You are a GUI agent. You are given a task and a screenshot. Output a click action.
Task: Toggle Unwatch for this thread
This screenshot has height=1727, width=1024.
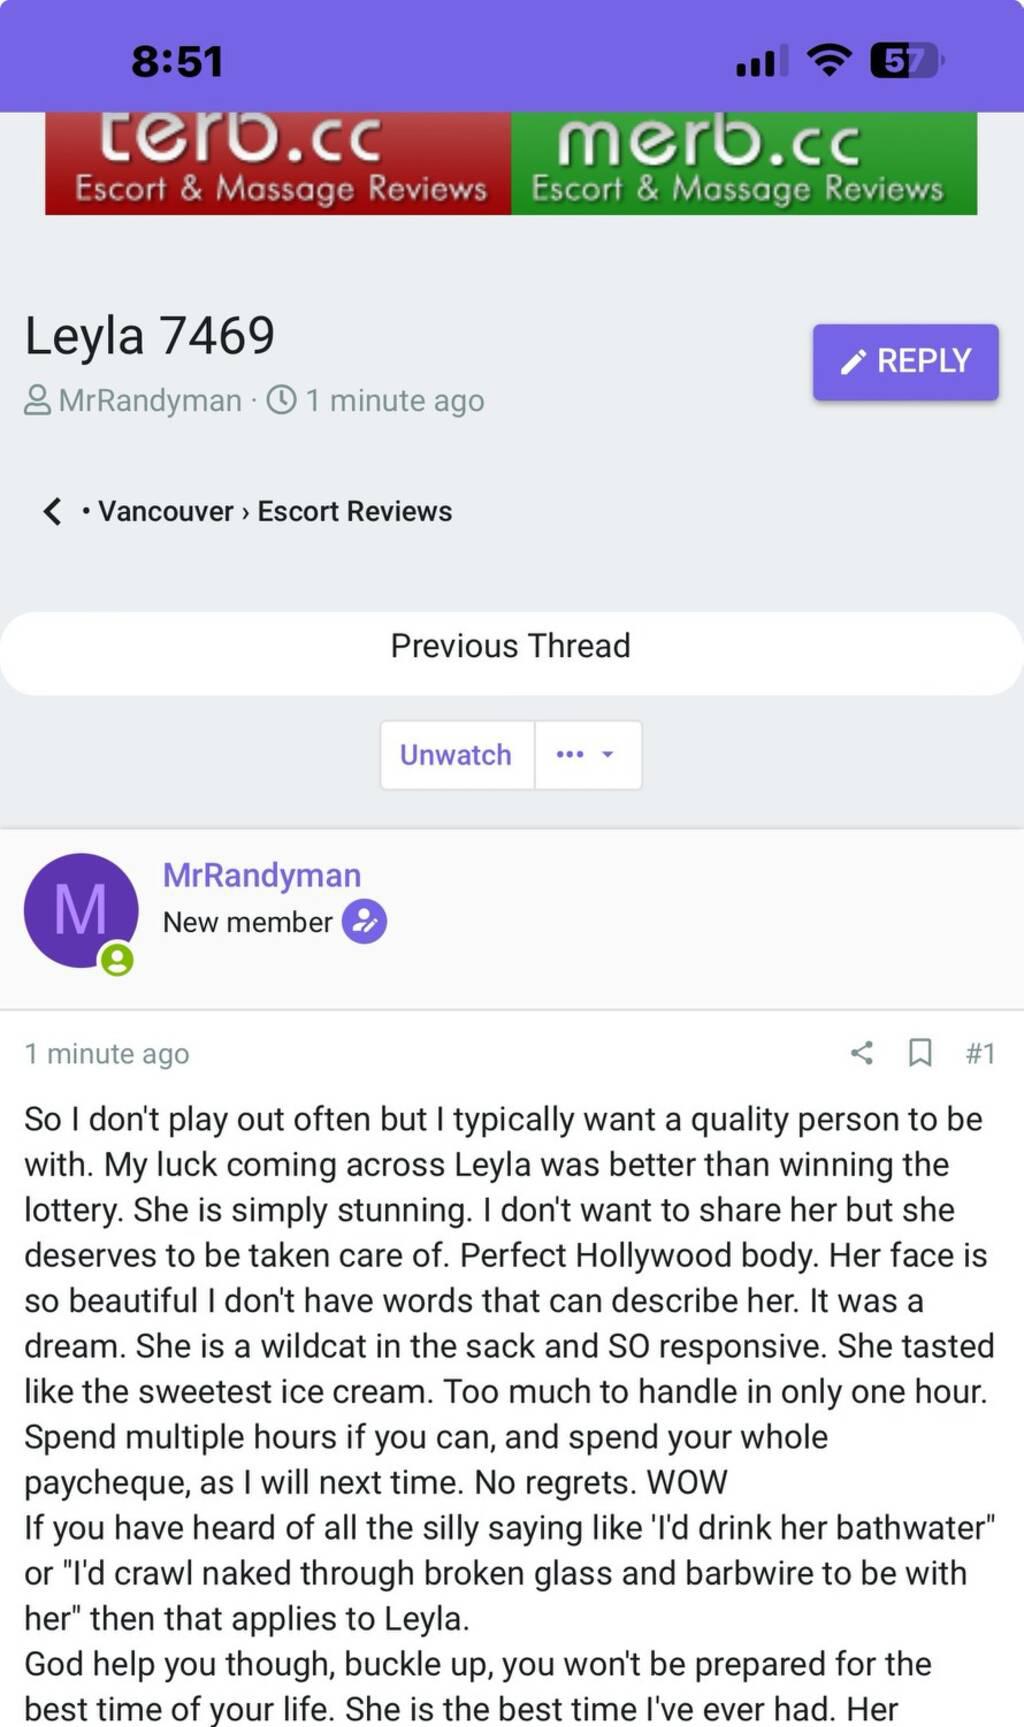point(456,755)
